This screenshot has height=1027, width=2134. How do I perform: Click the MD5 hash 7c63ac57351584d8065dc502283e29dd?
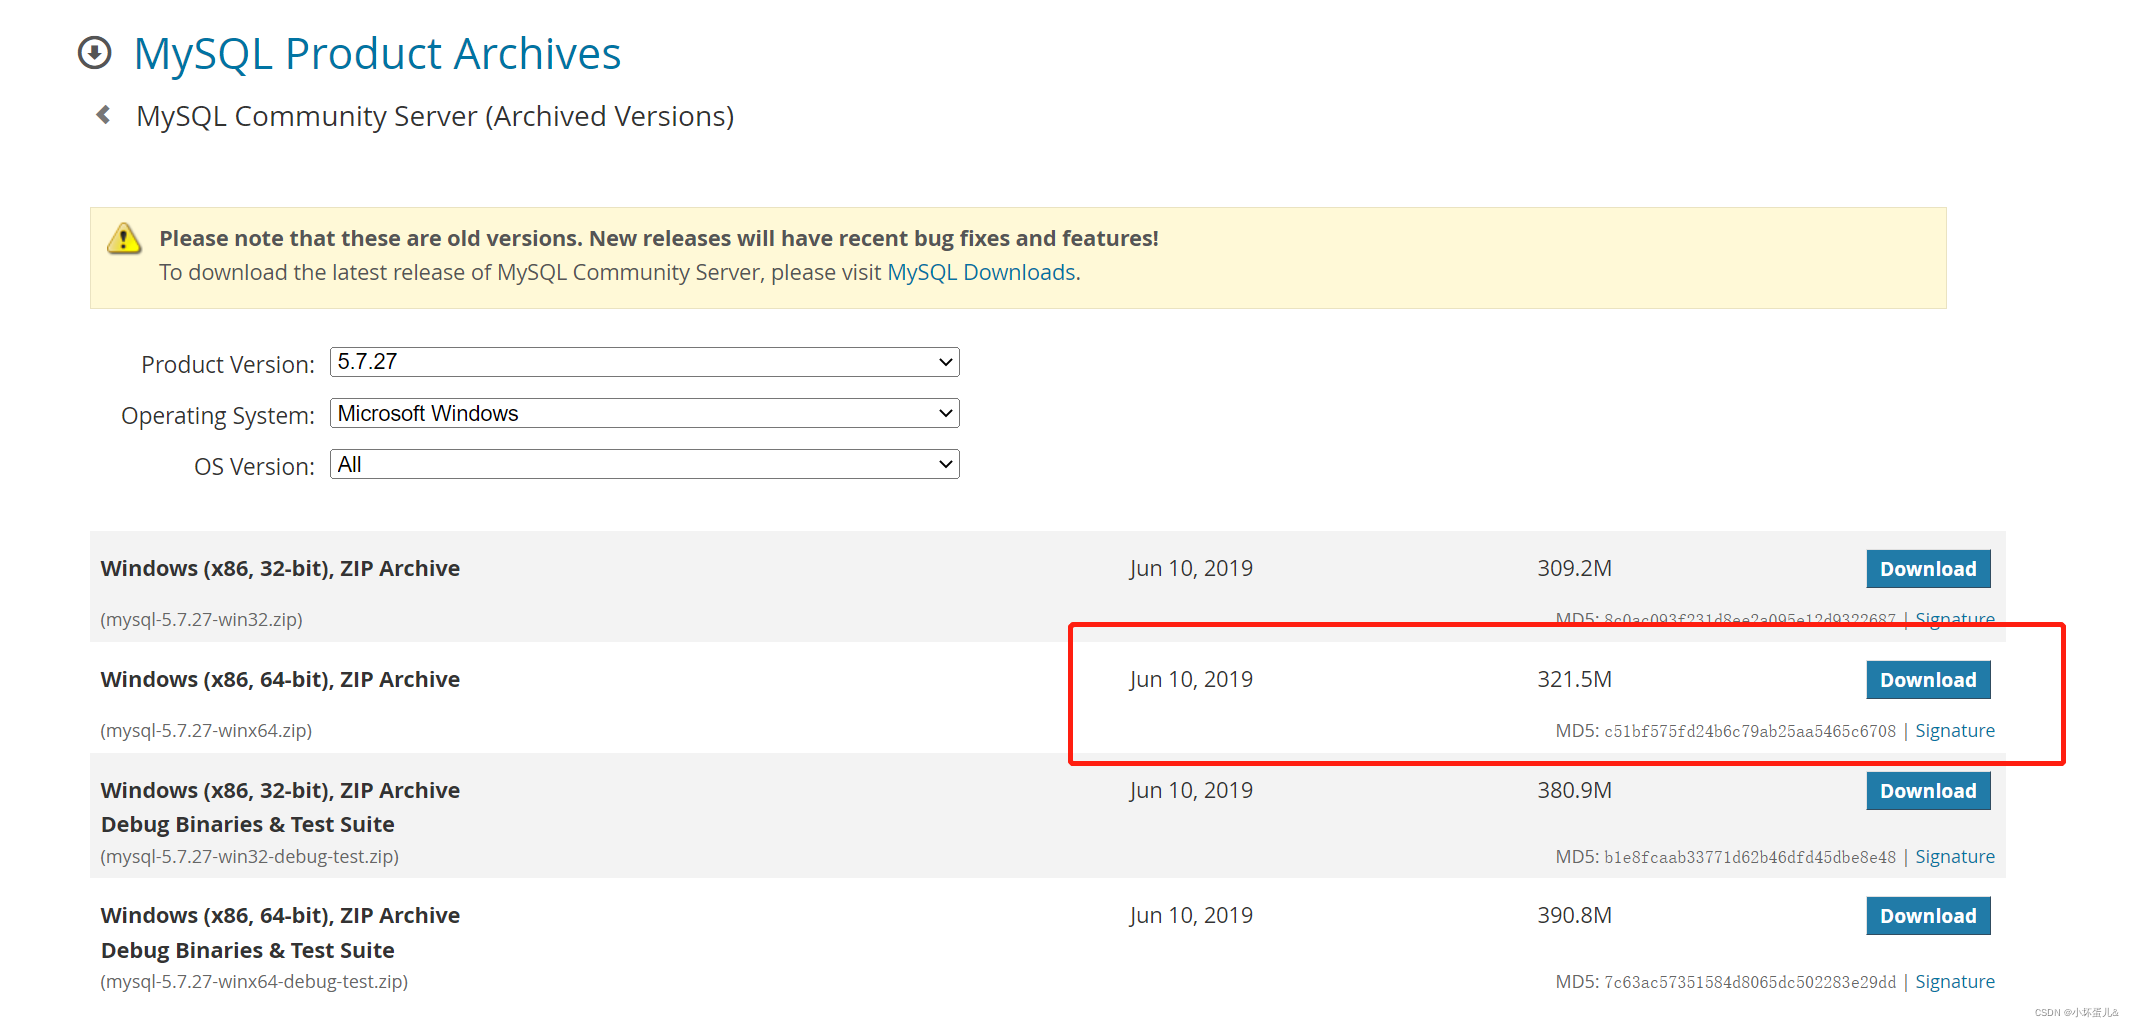point(1750,983)
